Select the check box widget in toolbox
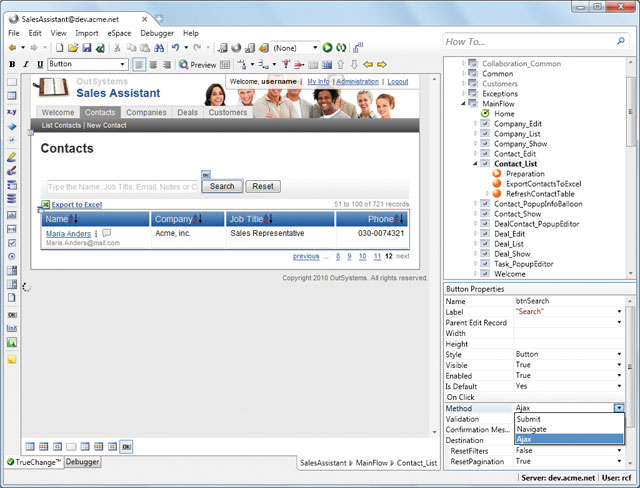640x488 pixels. click(x=12, y=243)
